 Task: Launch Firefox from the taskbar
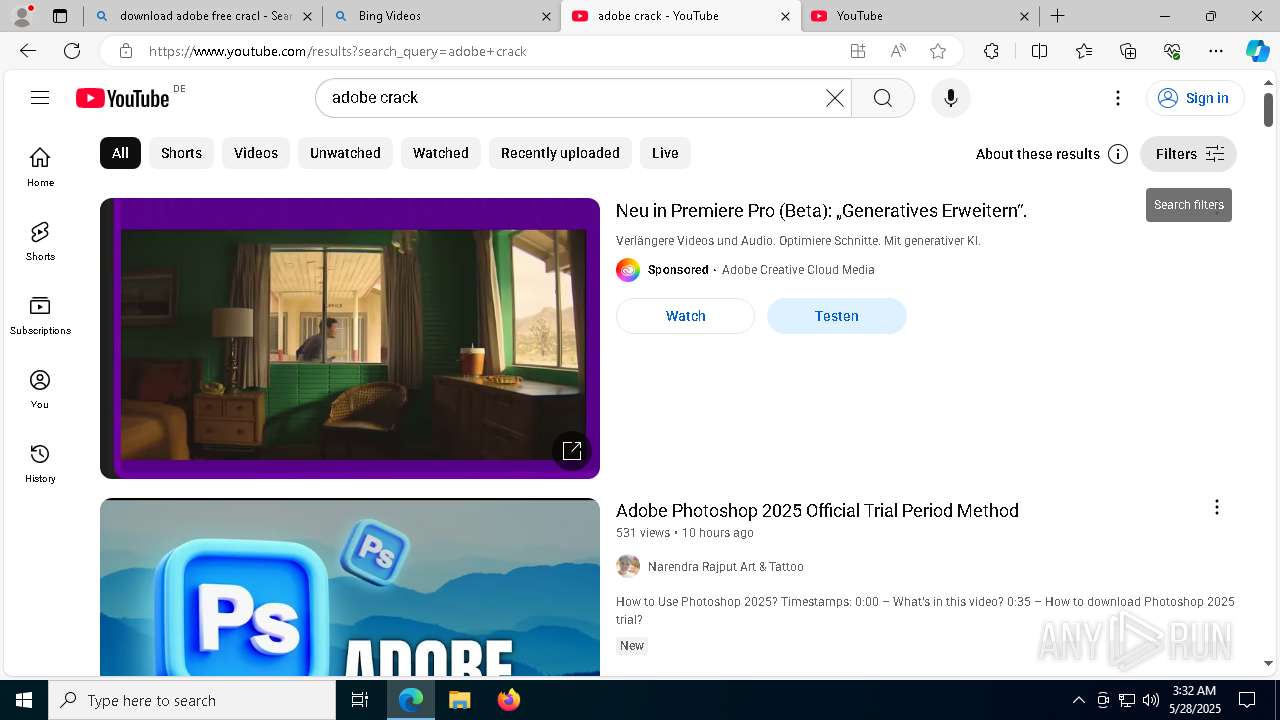point(508,700)
